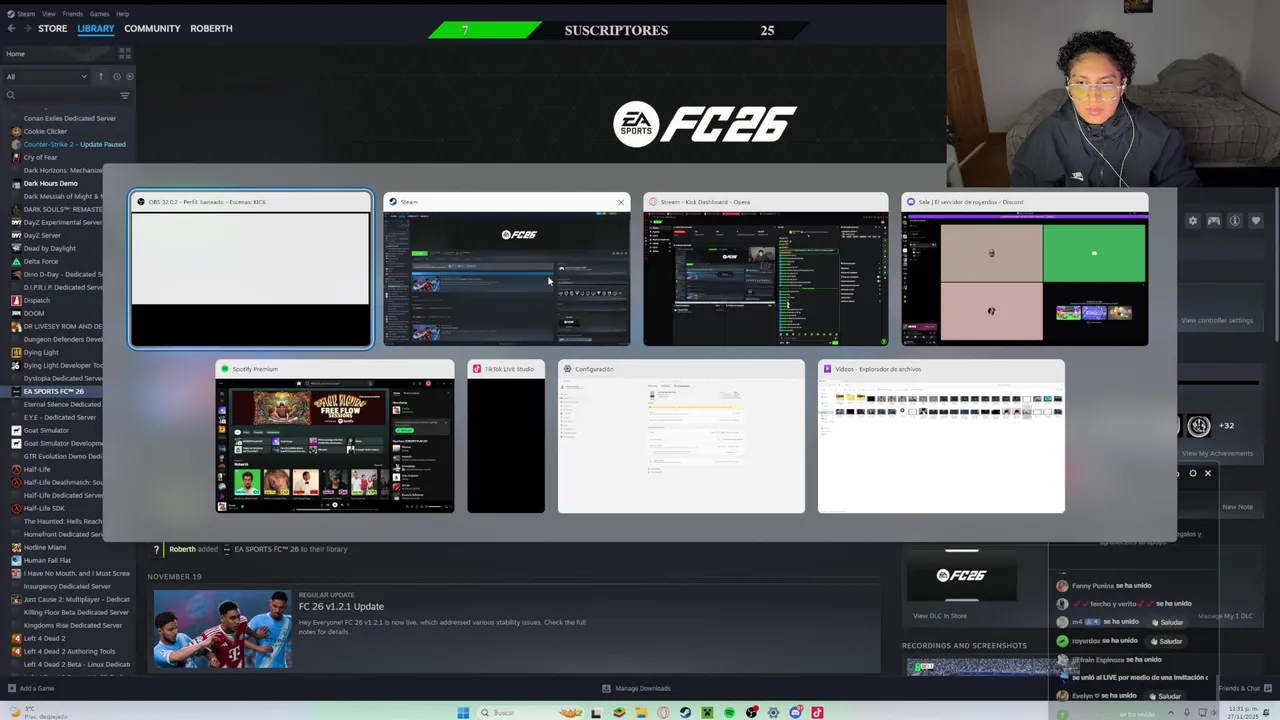This screenshot has width=1280, height=720.
Task: Open the Help menu
Action: pyautogui.click(x=122, y=14)
